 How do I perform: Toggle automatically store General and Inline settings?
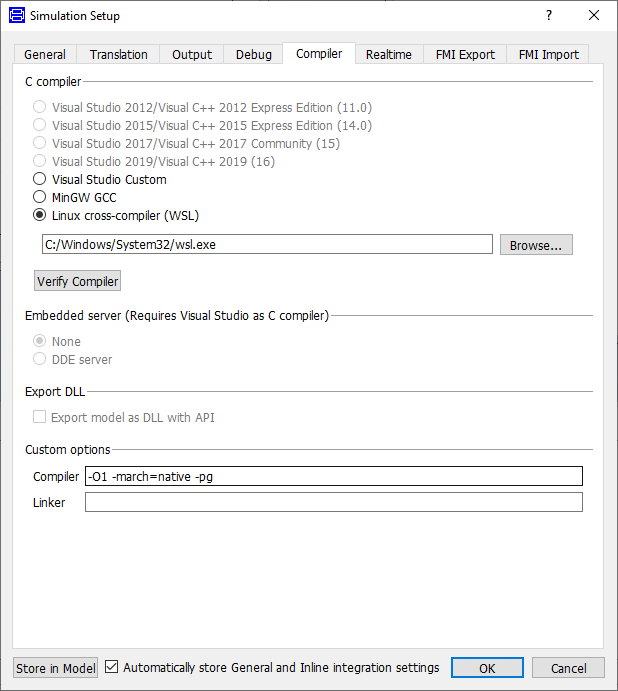pyautogui.click(x=112, y=668)
